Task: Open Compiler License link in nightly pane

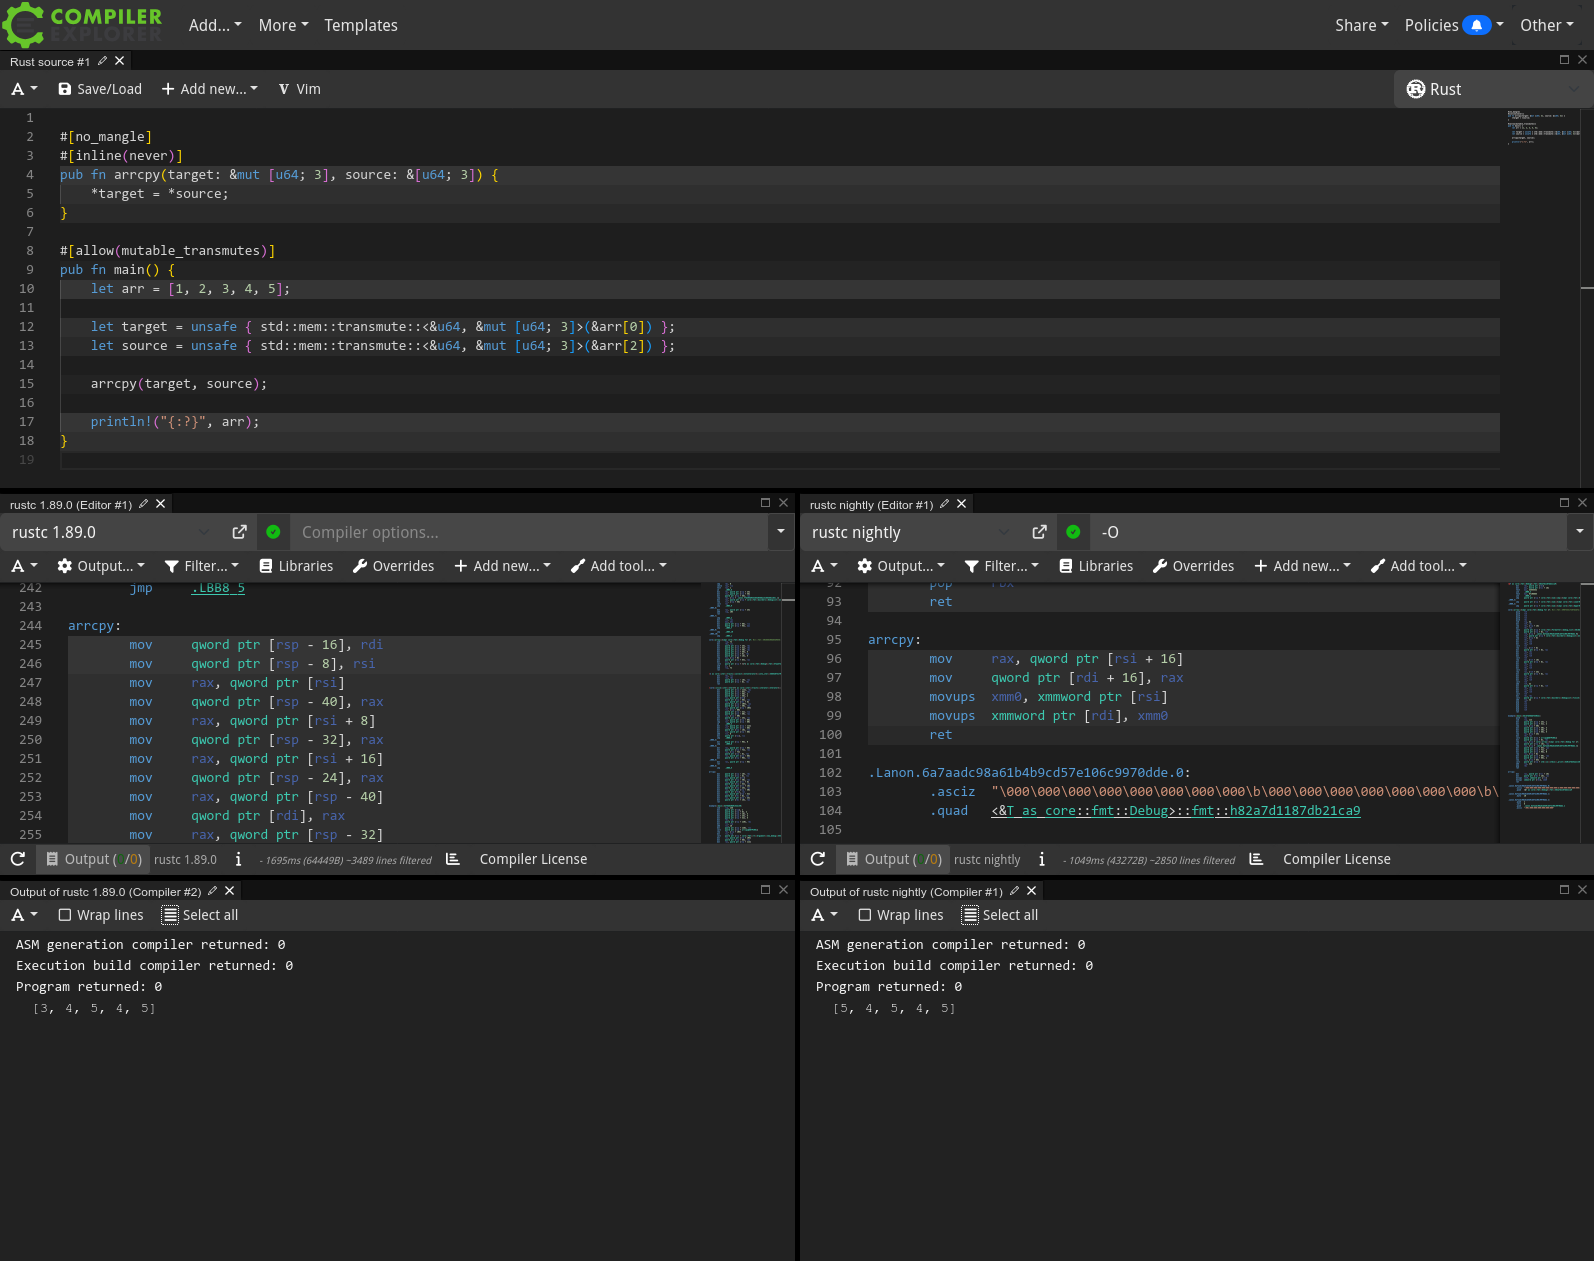Action: (x=1336, y=859)
